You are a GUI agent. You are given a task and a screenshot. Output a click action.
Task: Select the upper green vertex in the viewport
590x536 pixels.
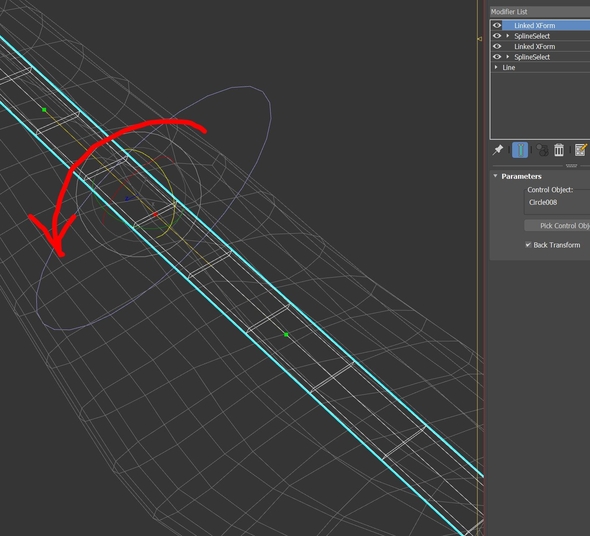(x=44, y=110)
